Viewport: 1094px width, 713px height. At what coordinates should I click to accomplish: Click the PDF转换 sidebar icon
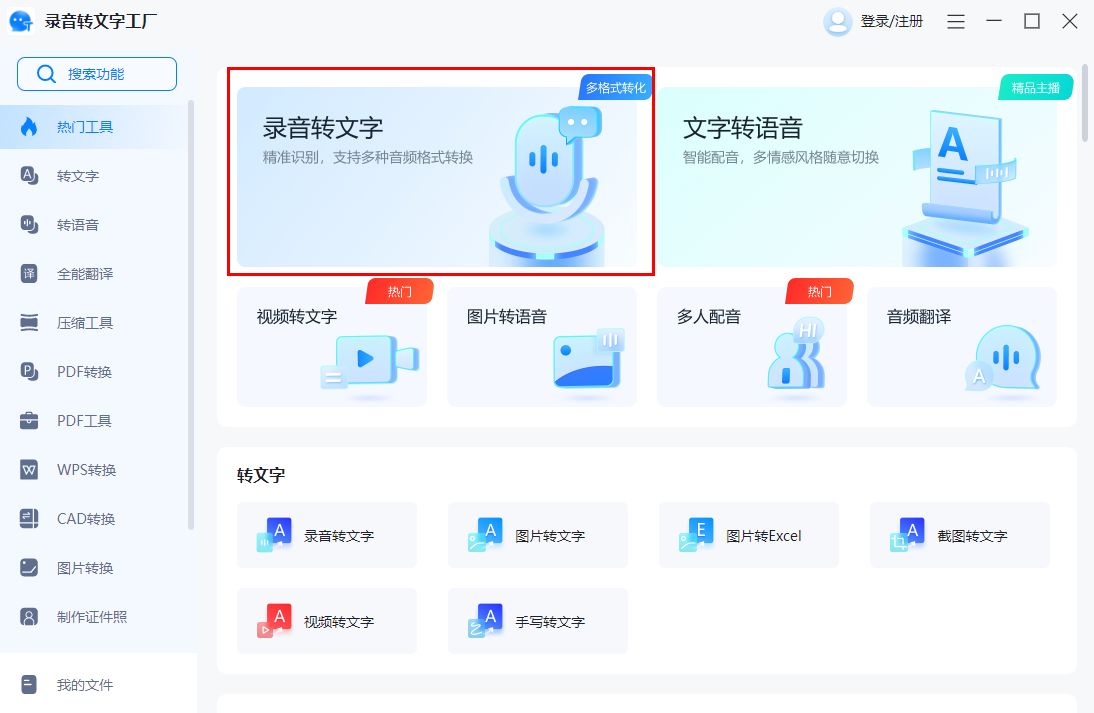(x=29, y=371)
